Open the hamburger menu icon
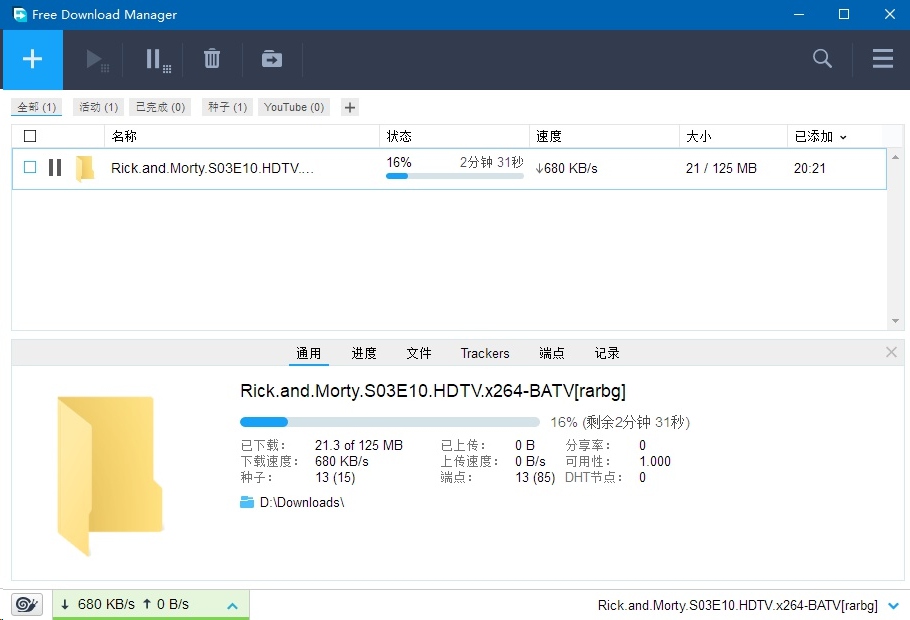Screen dimensions: 910x620 point(882,59)
